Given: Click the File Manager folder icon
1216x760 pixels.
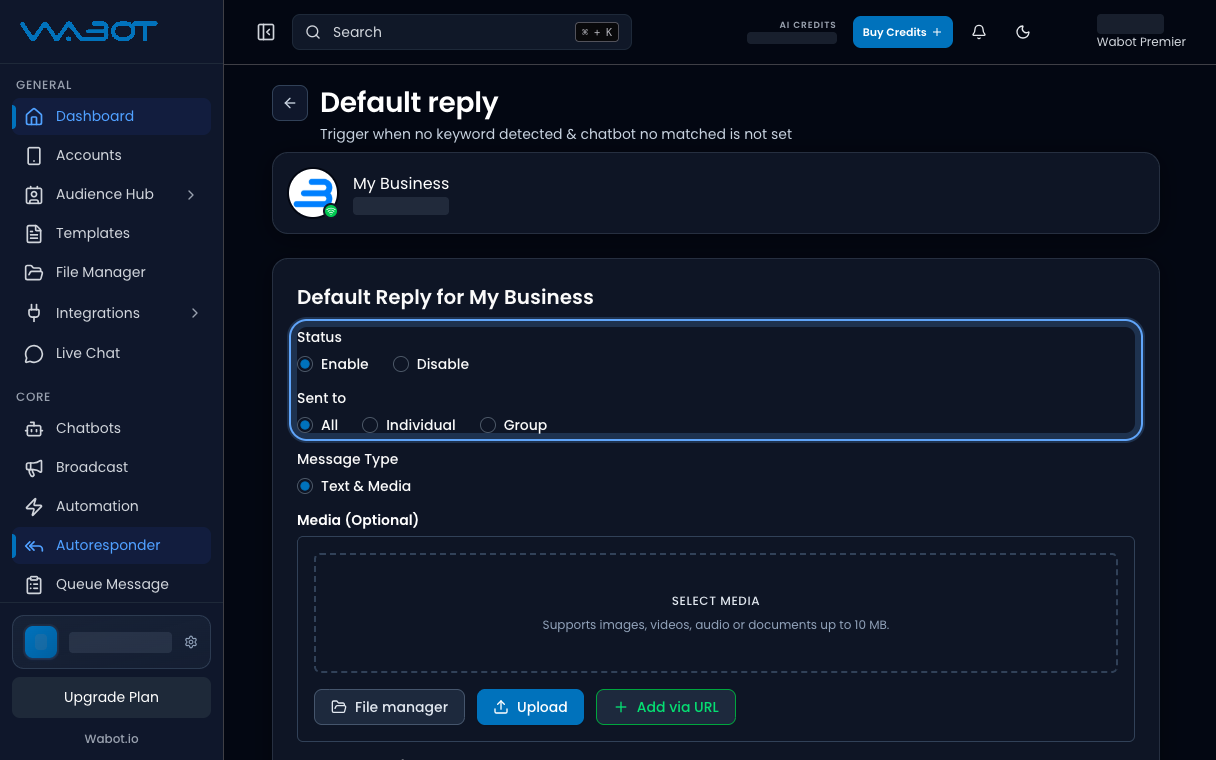Looking at the screenshot, I should click(x=34, y=272).
